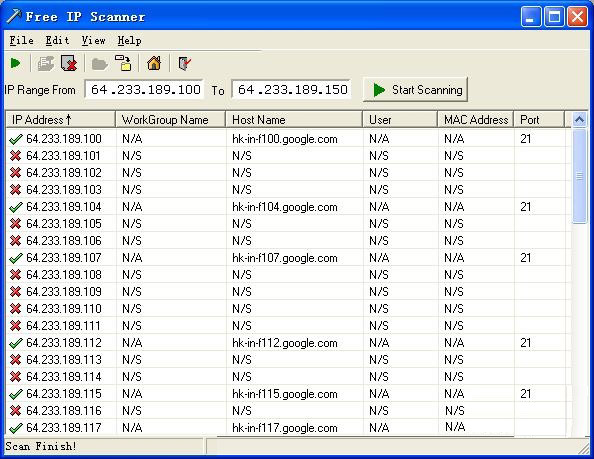Click the vertical scrollbar thumb

click(x=579, y=176)
